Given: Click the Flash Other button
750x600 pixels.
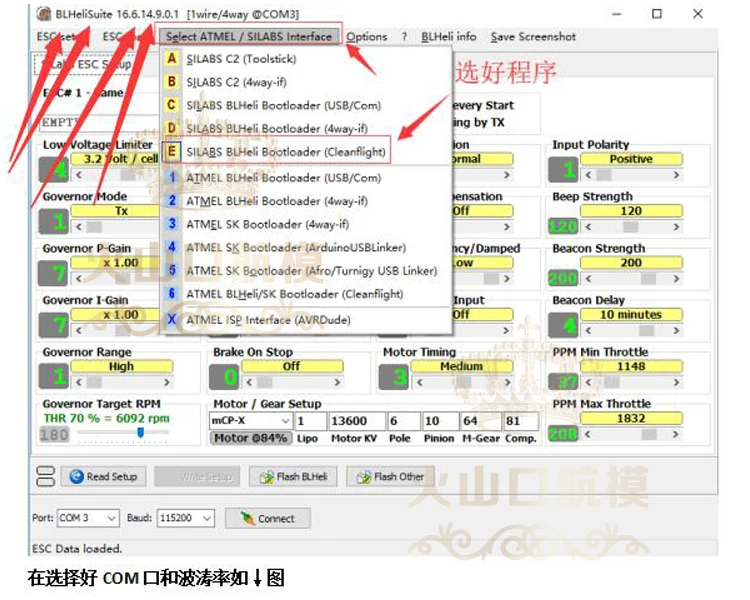Looking at the screenshot, I should 390,477.
